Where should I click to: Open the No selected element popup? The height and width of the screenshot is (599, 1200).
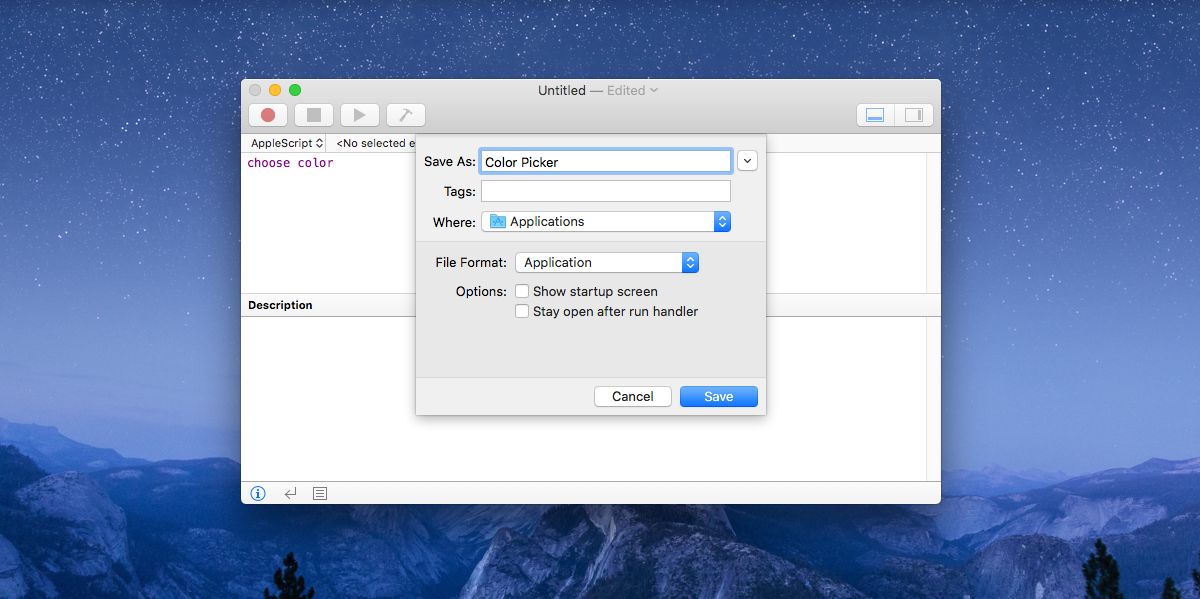point(374,144)
